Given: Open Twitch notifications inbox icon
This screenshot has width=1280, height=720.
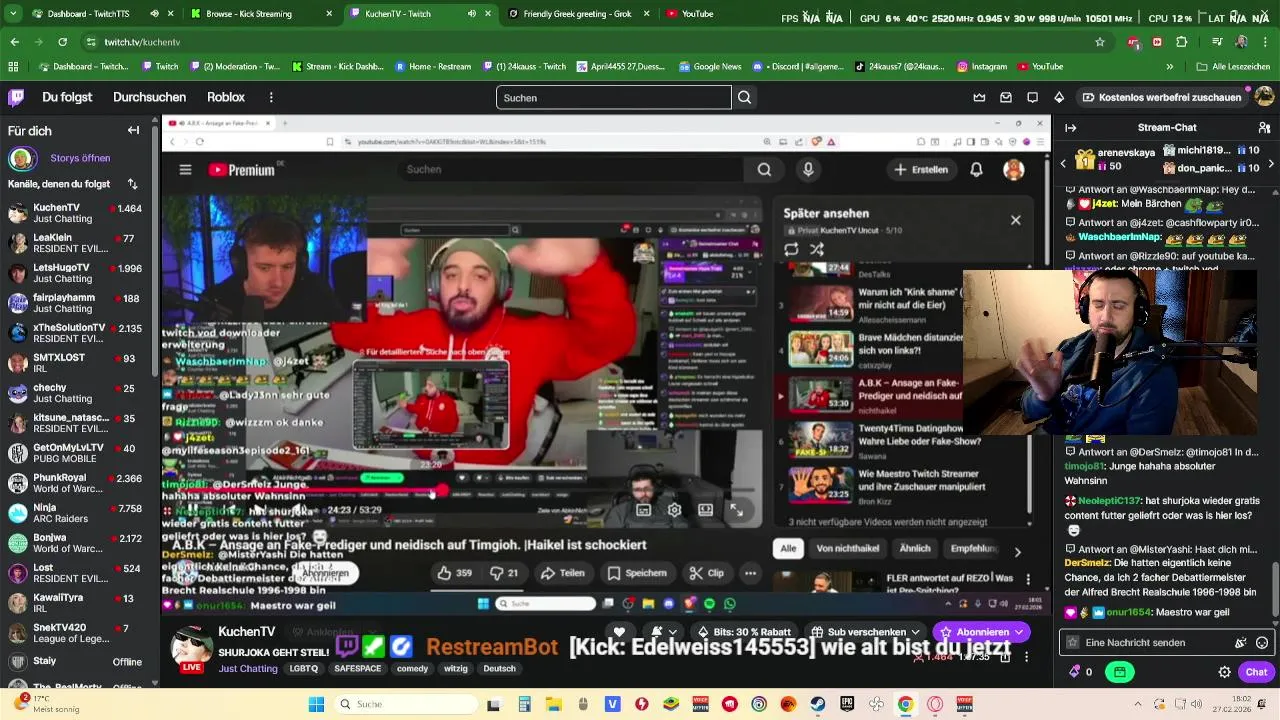Looking at the screenshot, I should coord(1006,97).
